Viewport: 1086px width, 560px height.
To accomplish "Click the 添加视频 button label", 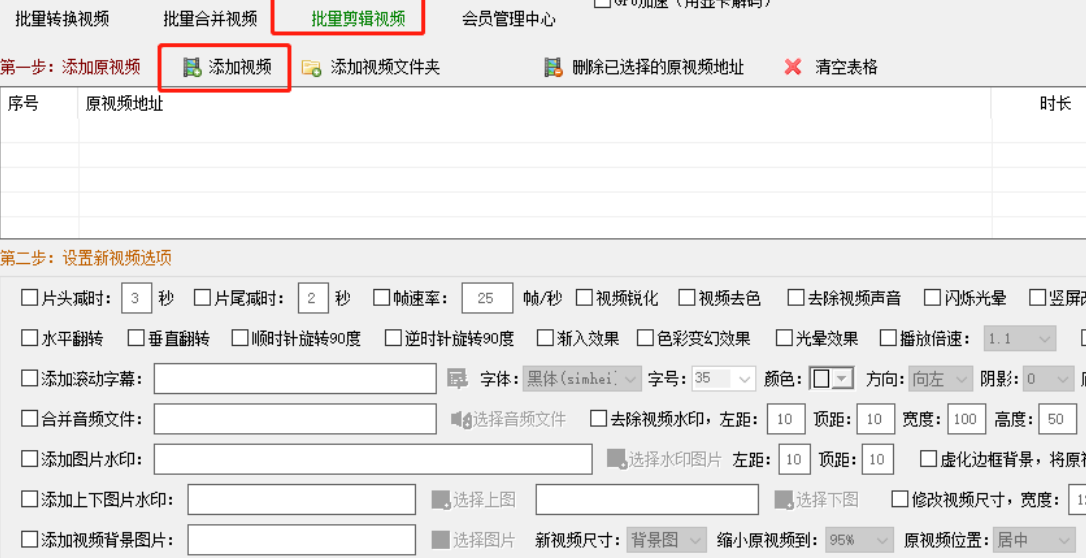I will [240, 67].
